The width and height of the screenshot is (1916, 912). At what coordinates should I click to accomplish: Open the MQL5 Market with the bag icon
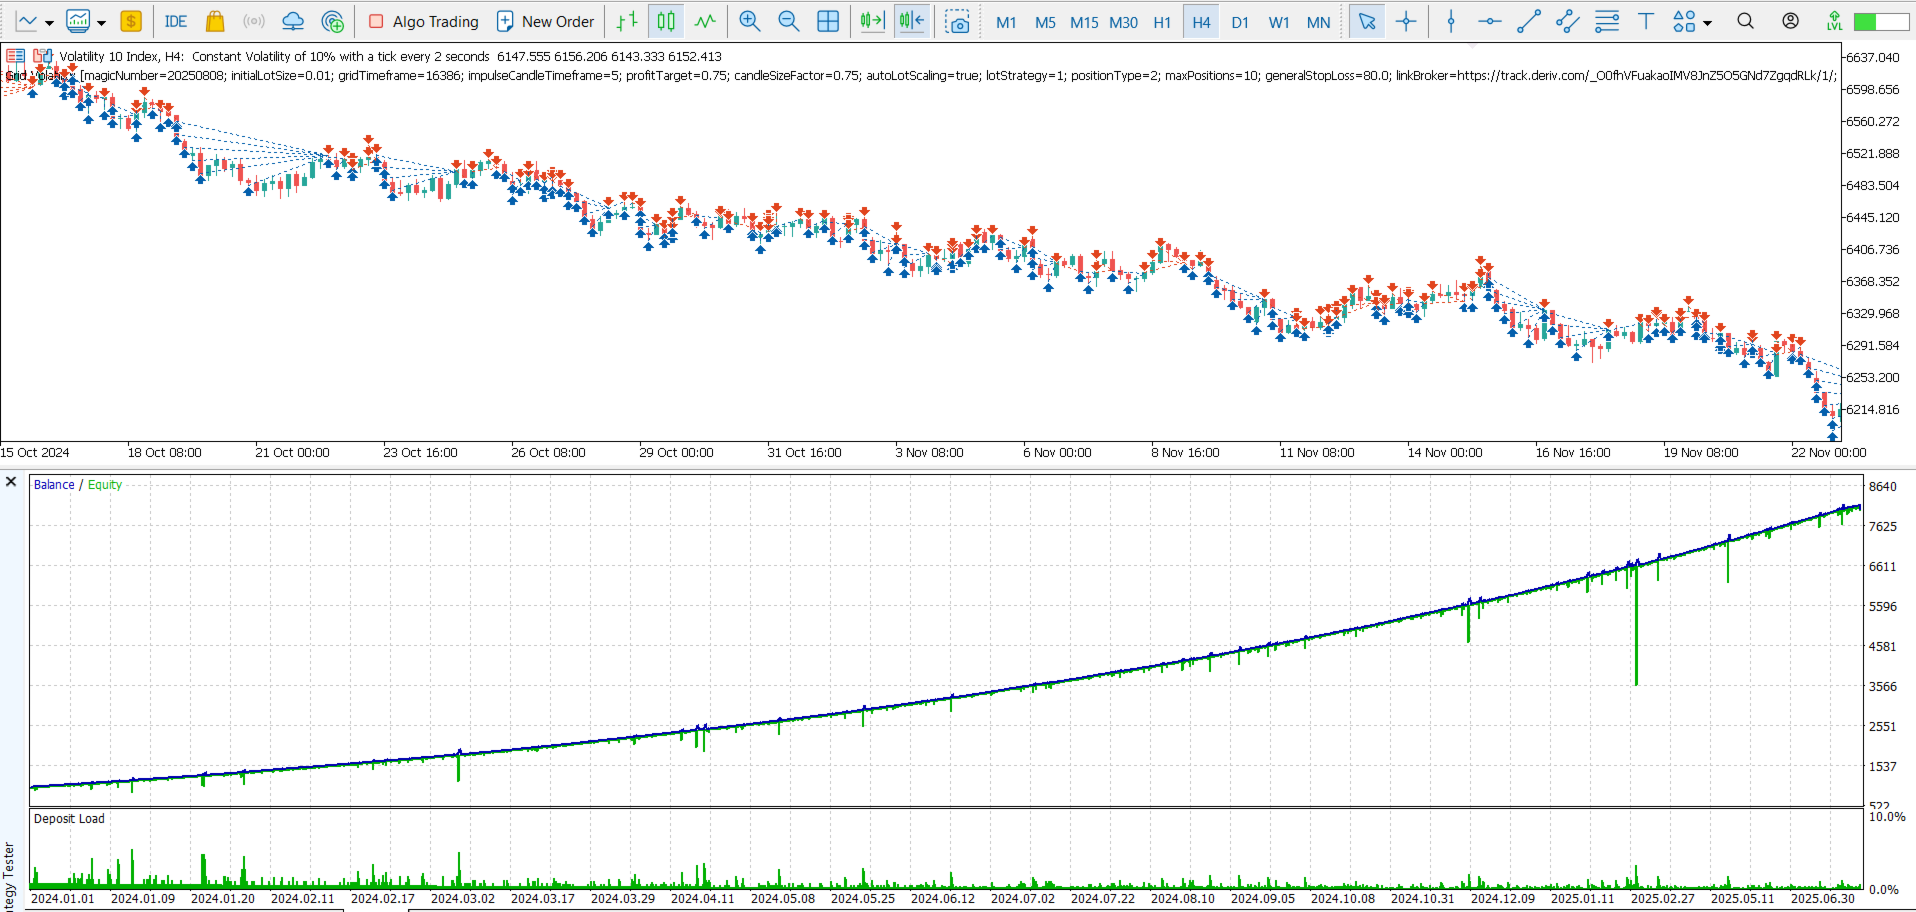[216, 21]
